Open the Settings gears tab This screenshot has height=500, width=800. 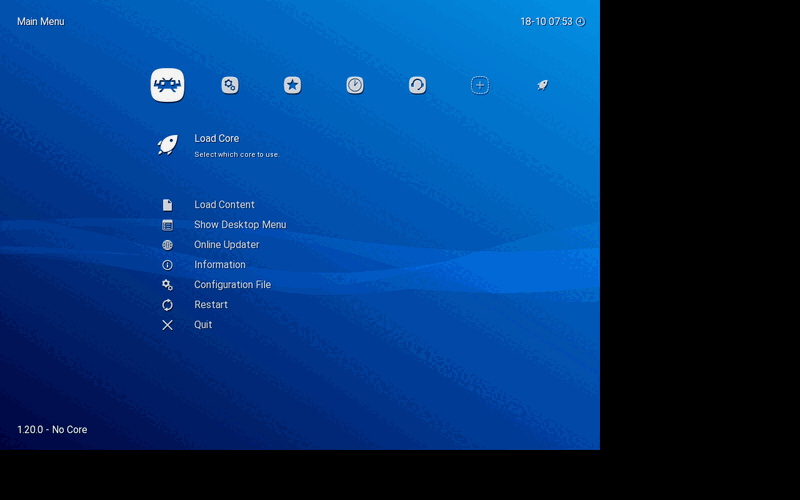(230, 85)
